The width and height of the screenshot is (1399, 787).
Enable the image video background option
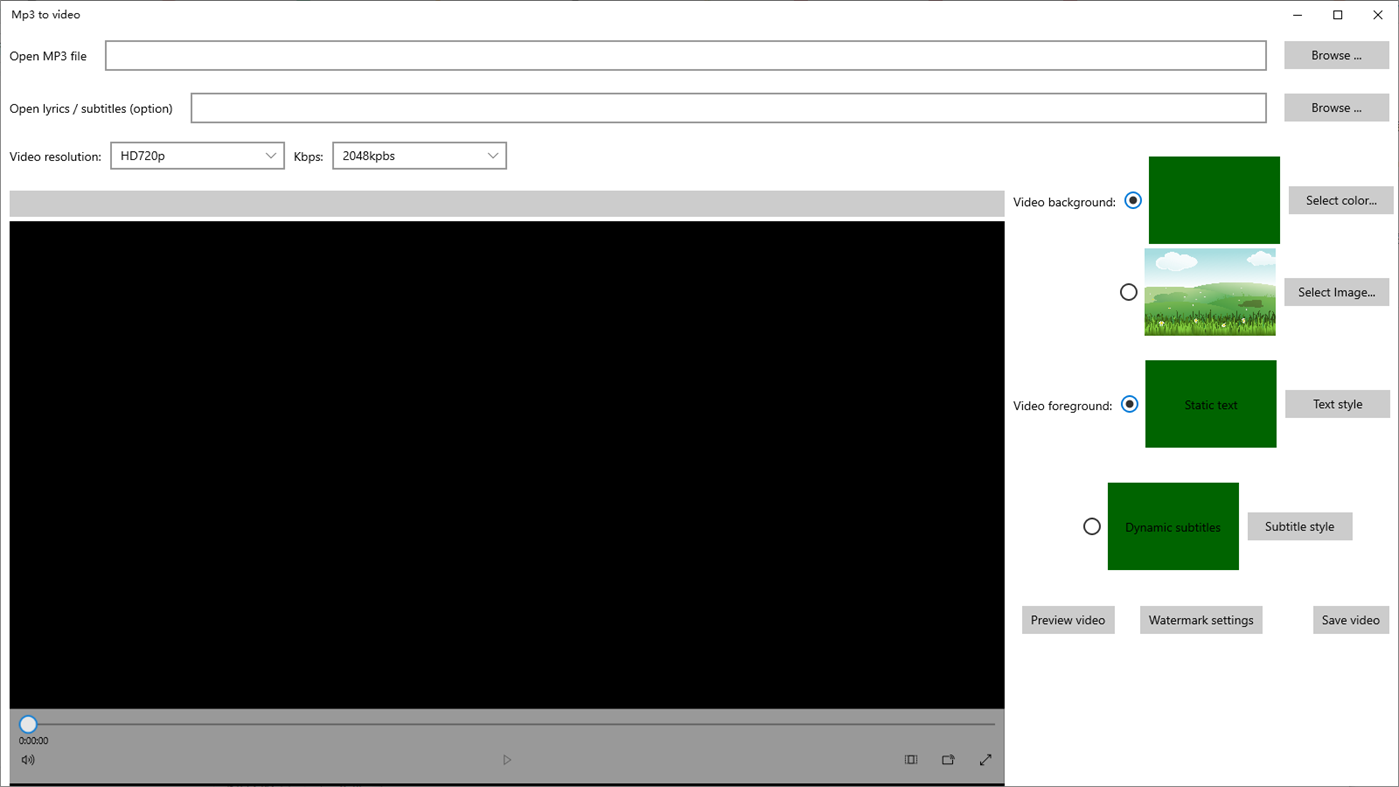(x=1128, y=292)
